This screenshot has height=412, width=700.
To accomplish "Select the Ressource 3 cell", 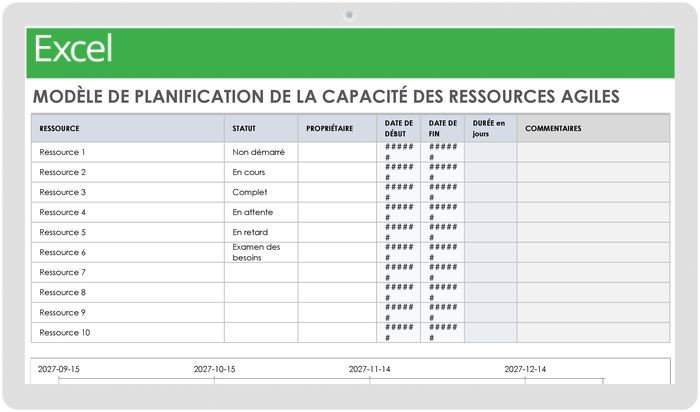I will (128, 192).
